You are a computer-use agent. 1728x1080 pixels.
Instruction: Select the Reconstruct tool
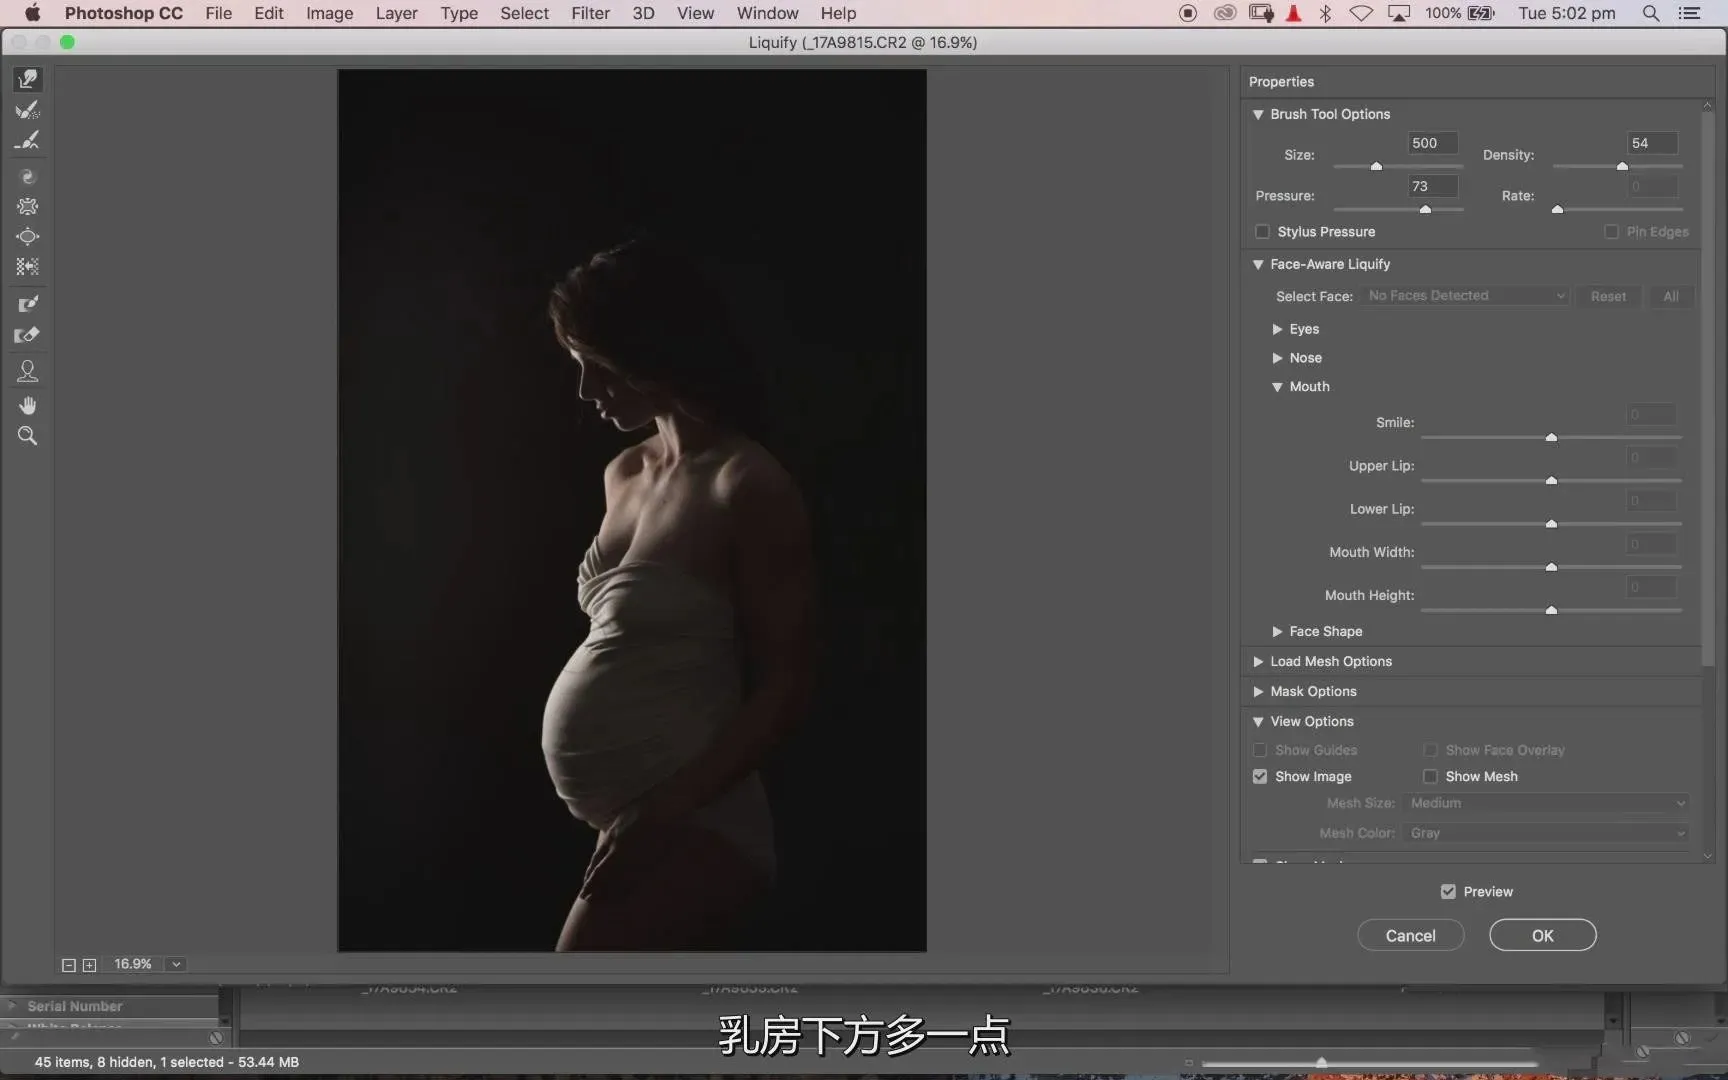pos(28,110)
